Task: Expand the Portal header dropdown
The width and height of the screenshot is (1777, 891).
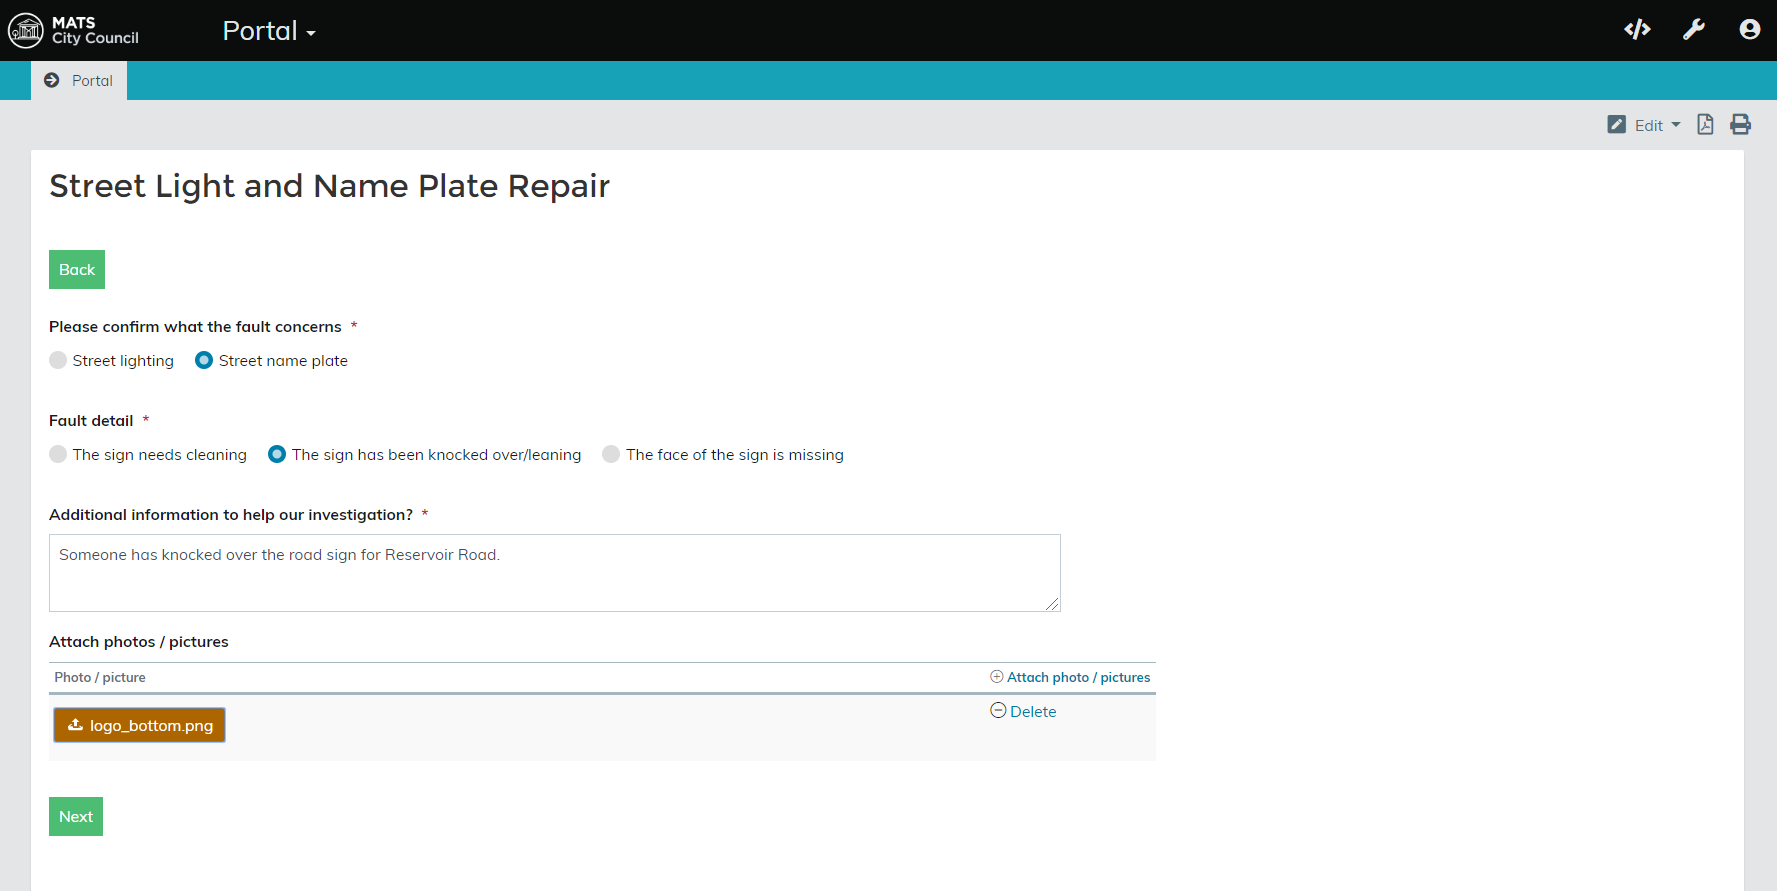Action: click(x=269, y=31)
